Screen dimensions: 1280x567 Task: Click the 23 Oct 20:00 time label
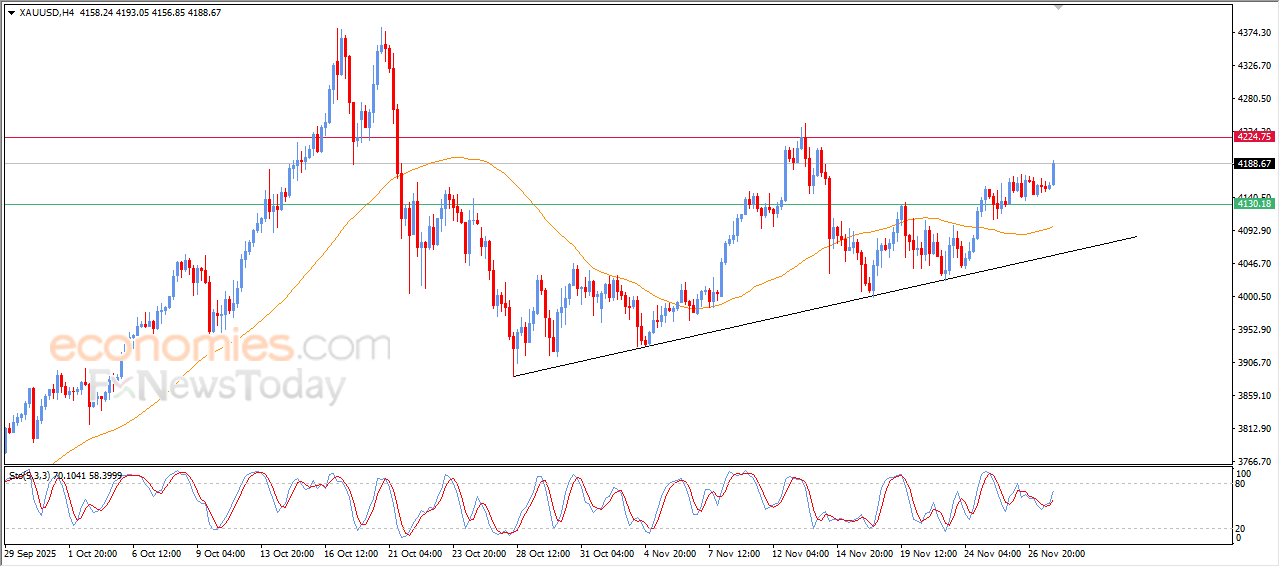480,553
